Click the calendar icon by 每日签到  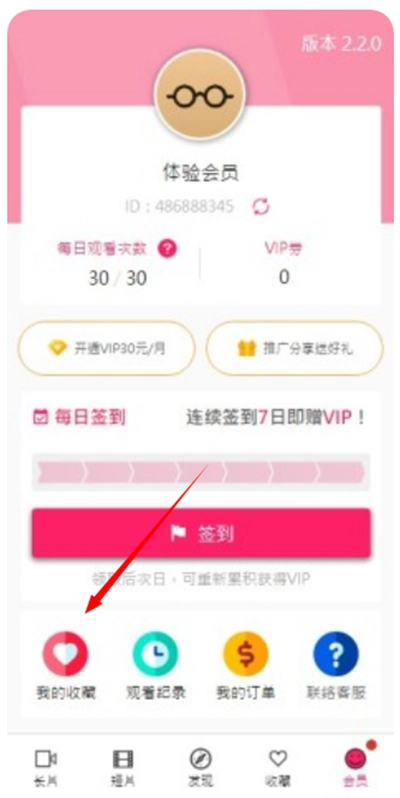click(x=39, y=418)
